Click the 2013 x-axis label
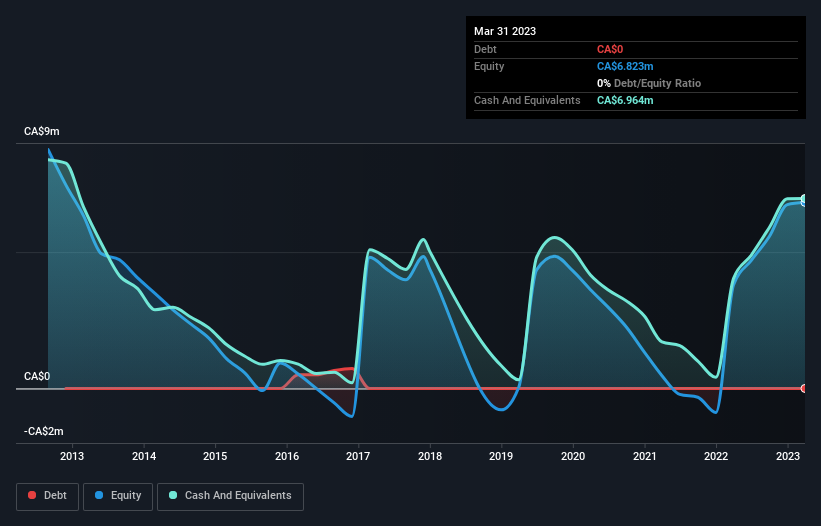Viewport: 821px width, 526px height. (x=72, y=456)
